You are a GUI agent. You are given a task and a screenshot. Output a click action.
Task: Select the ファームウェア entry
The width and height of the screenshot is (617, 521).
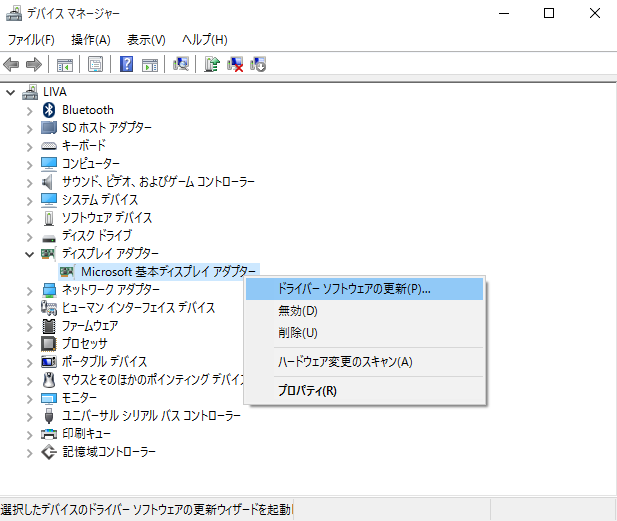coord(90,325)
